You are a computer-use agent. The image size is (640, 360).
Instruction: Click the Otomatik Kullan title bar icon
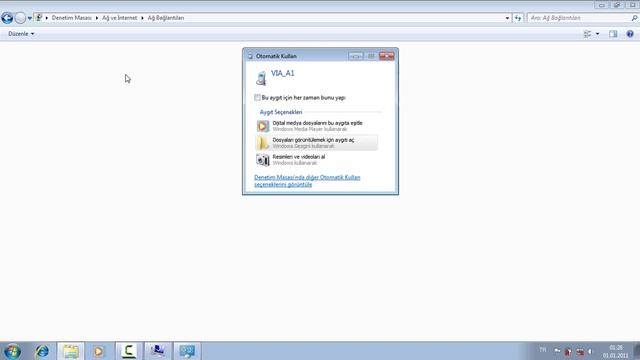[x=250, y=56]
